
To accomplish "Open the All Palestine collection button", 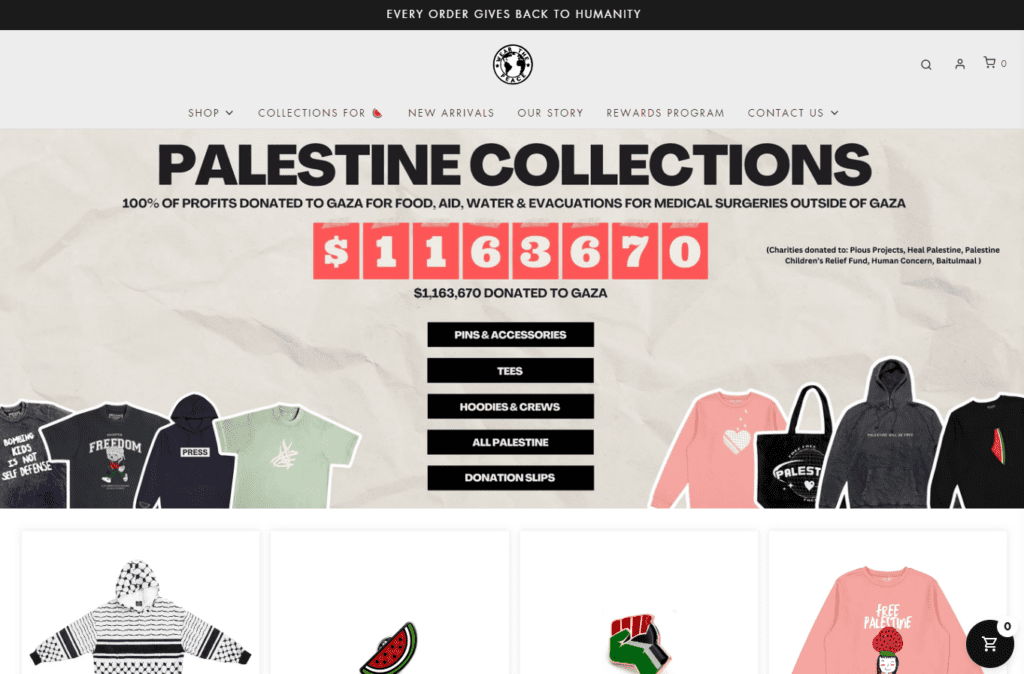I will coord(511,442).
